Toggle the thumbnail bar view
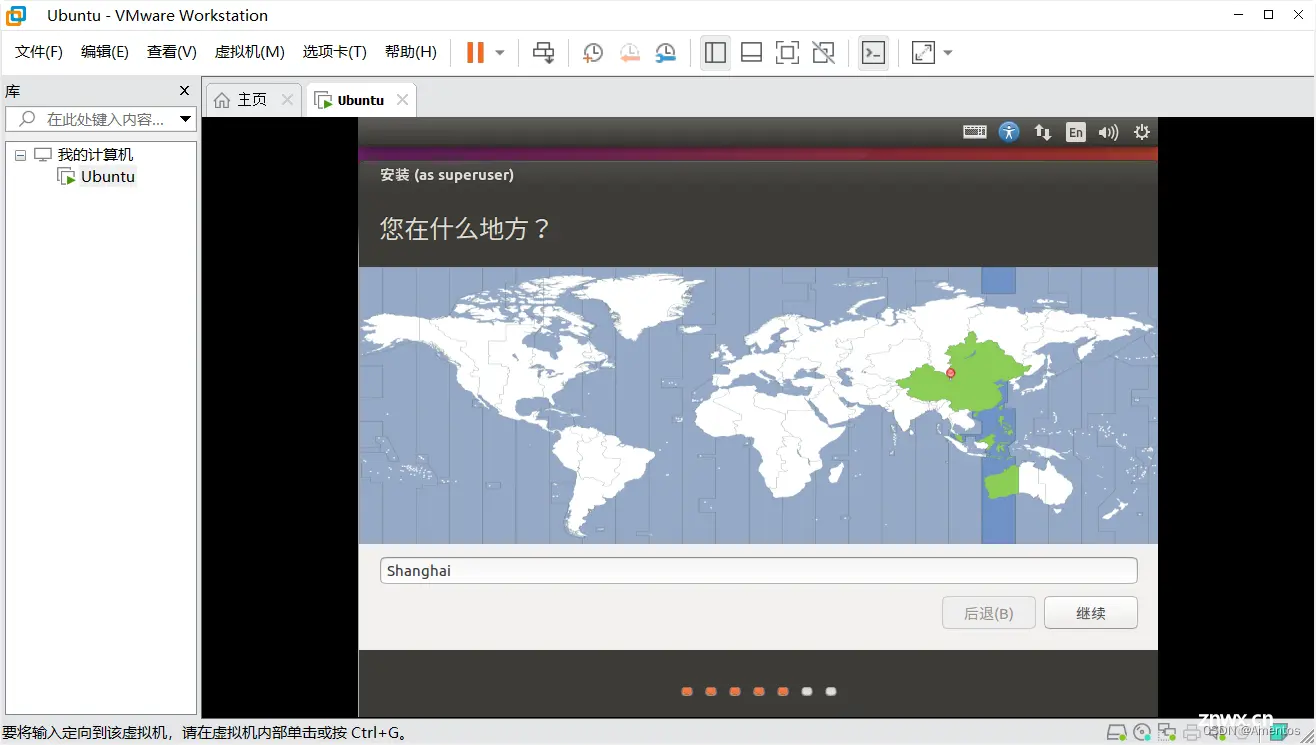 tap(751, 53)
